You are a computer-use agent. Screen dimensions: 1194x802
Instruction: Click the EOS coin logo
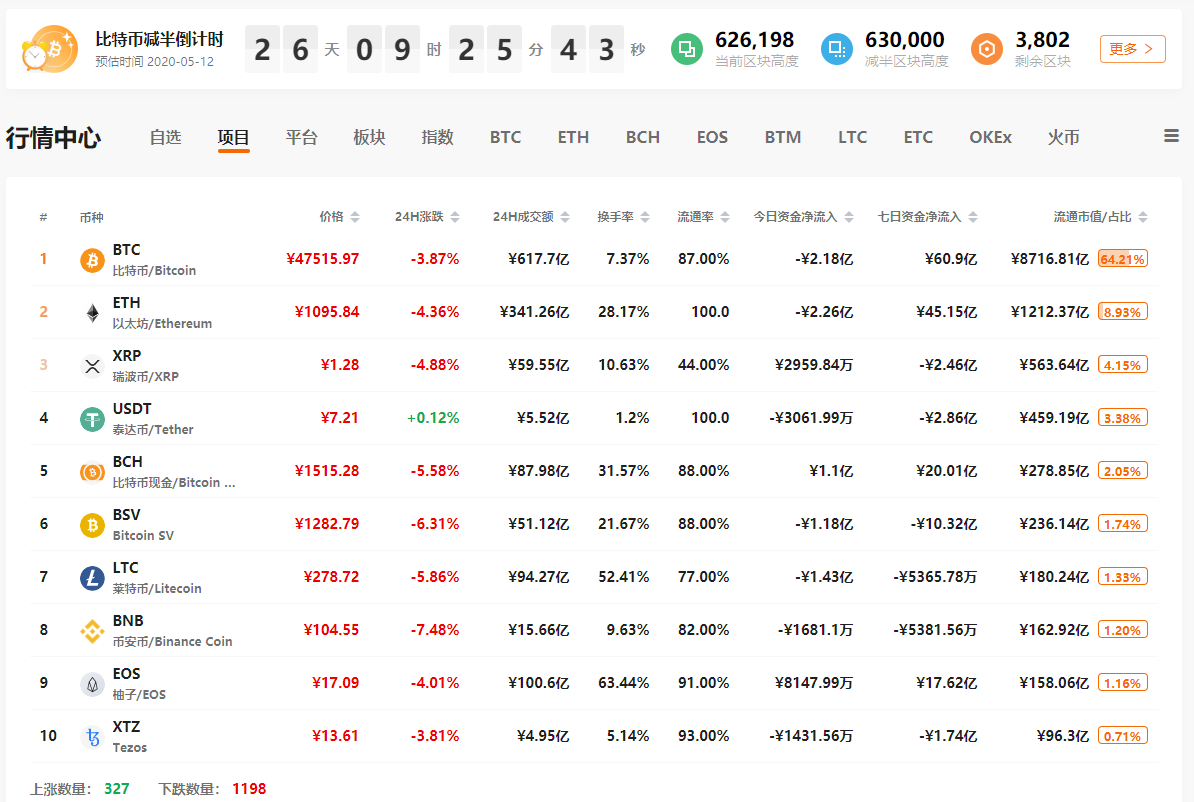click(x=92, y=684)
